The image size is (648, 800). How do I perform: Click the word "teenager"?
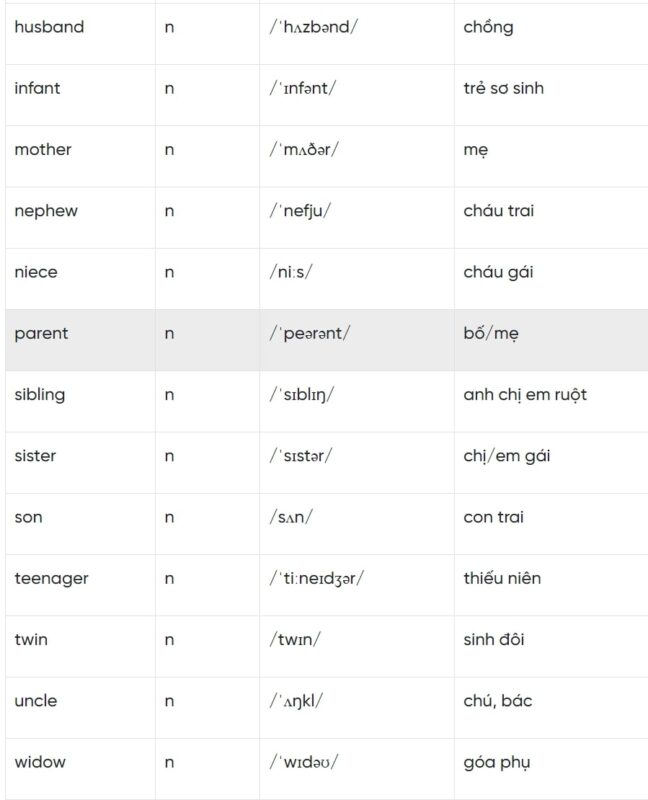tap(51, 578)
